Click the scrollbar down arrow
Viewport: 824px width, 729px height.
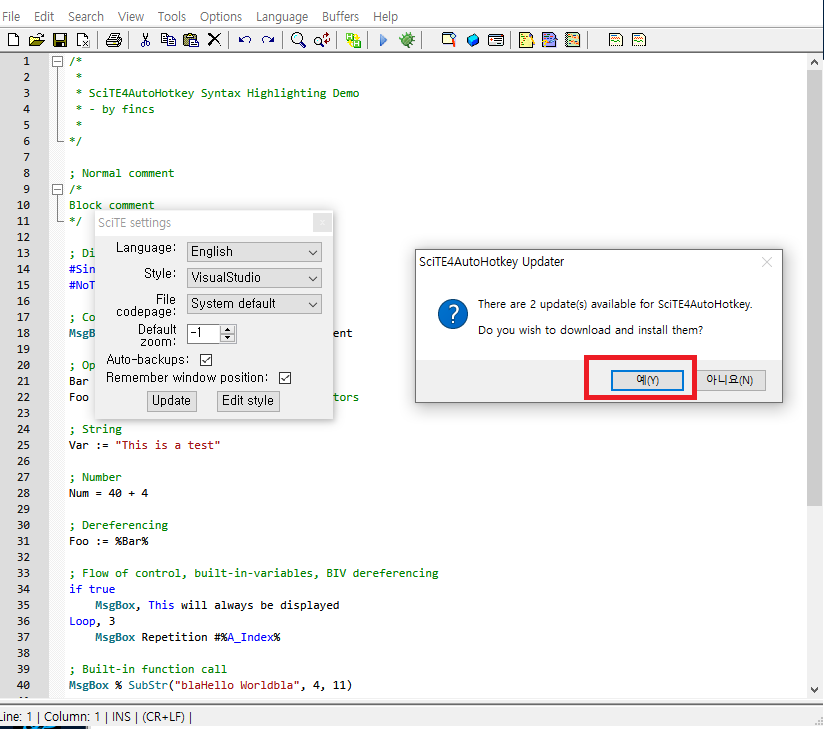click(x=814, y=690)
